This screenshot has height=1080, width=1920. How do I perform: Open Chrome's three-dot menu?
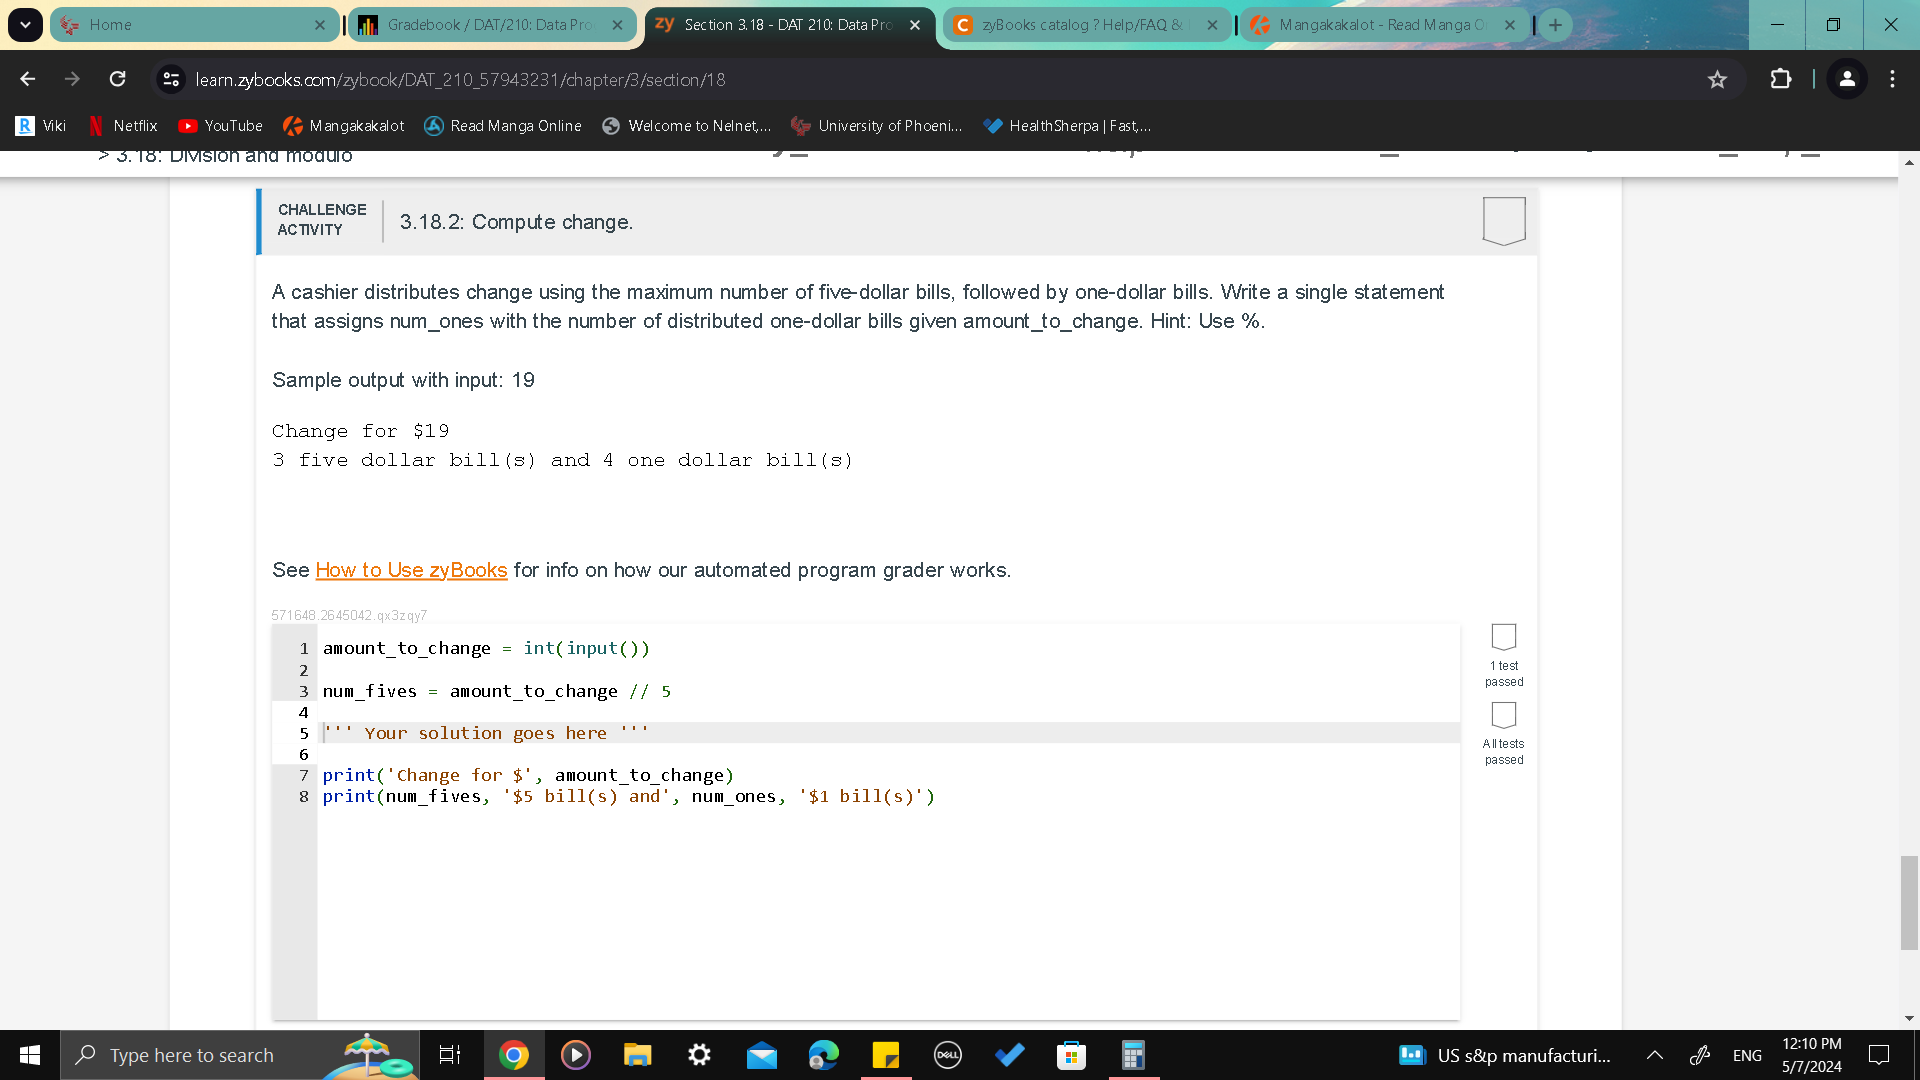[1892, 79]
